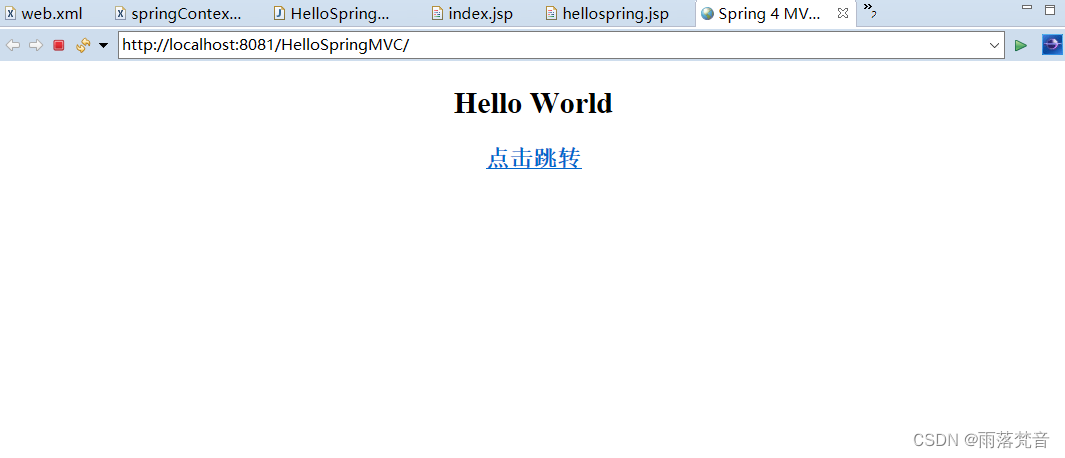
Task: Open the HelloSpring... Java tab
Action: tap(331, 14)
